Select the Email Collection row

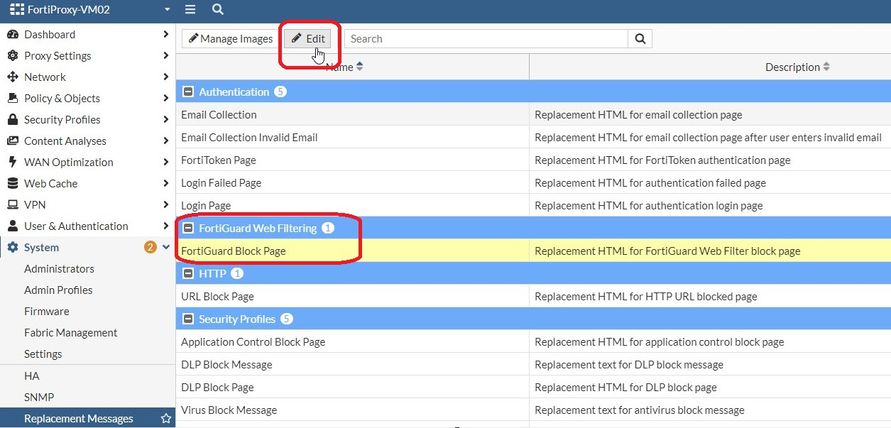pos(533,115)
